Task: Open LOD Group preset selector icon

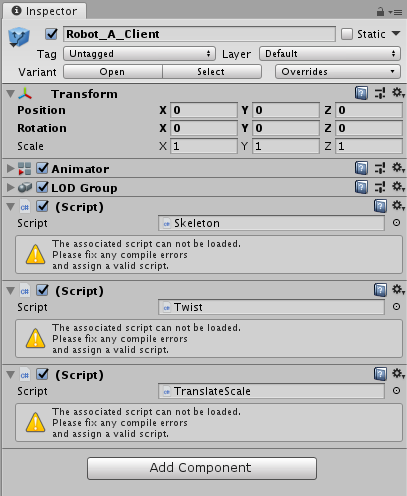Action: coord(380,187)
